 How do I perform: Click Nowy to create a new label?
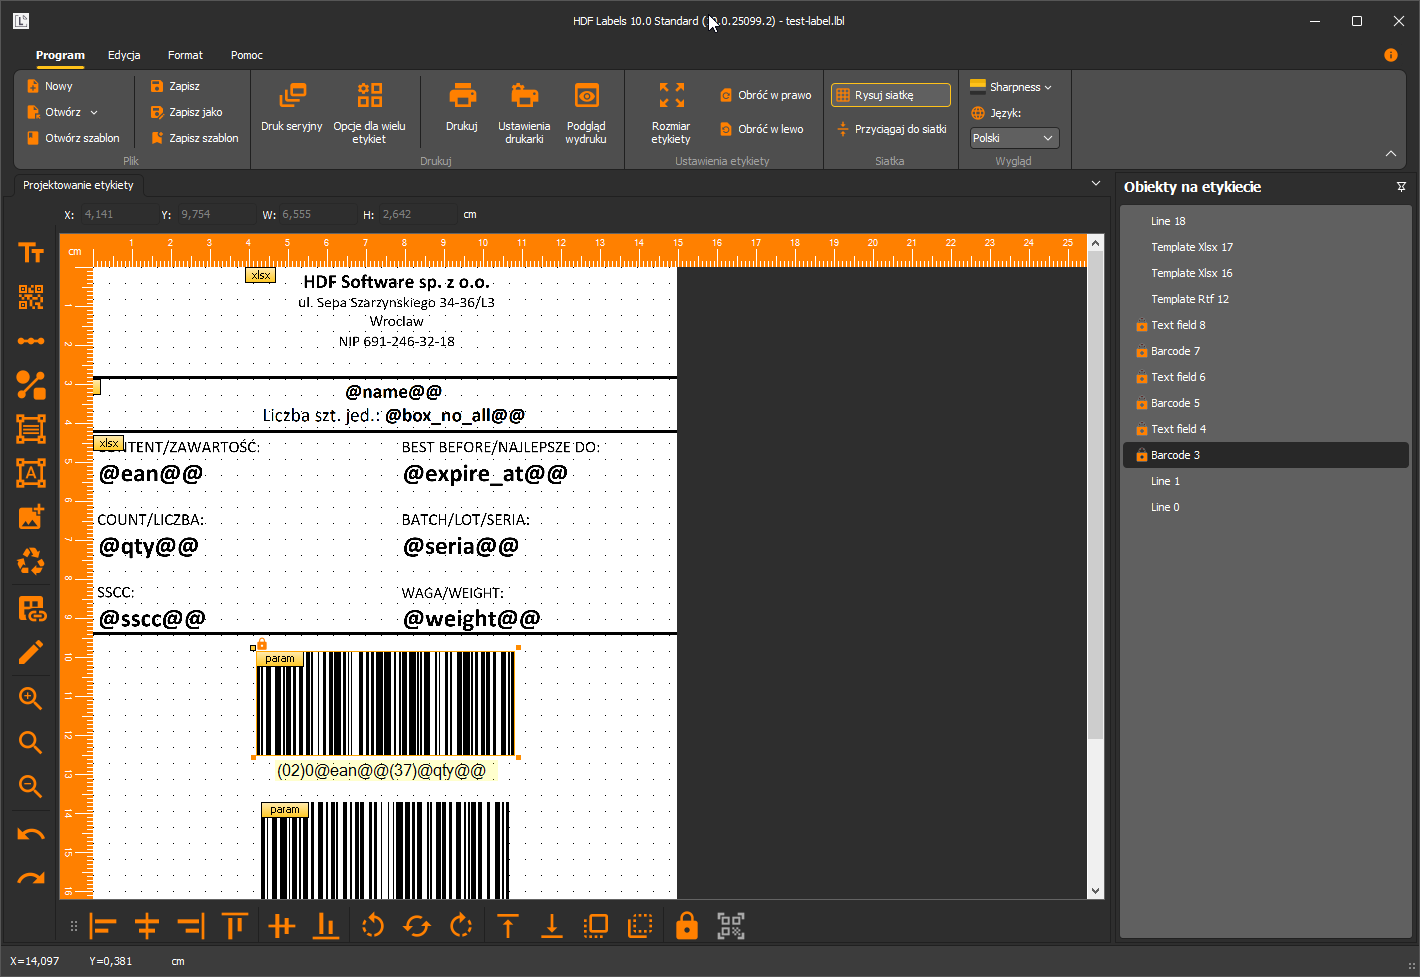(50, 86)
